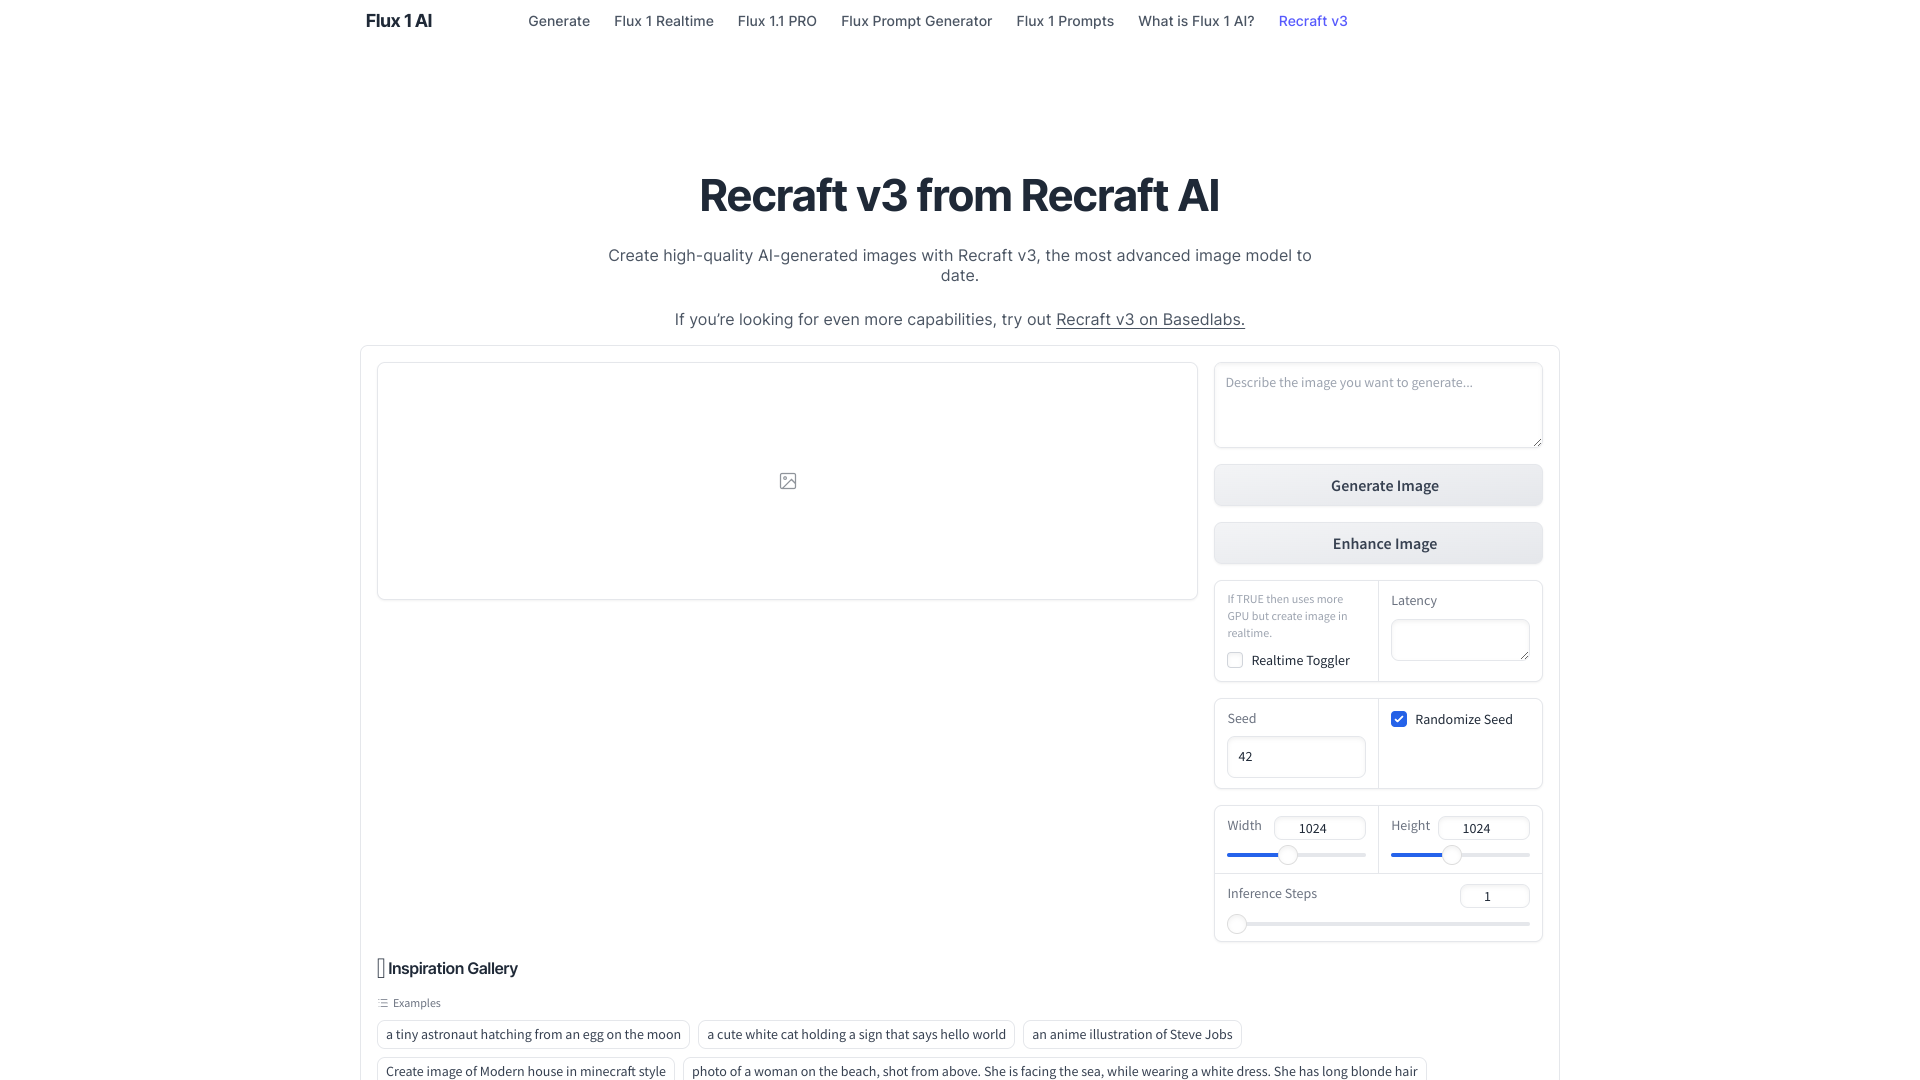Go to Flux 1.1 PRO page
Screen dimensions: 1920x1080
(777, 21)
